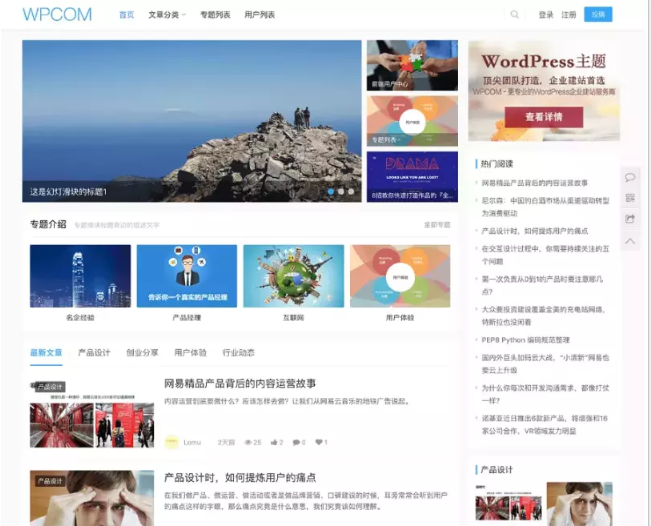This screenshot has width=651, height=526.
Task: Click the blue 投稿 button
Action: click(598, 15)
